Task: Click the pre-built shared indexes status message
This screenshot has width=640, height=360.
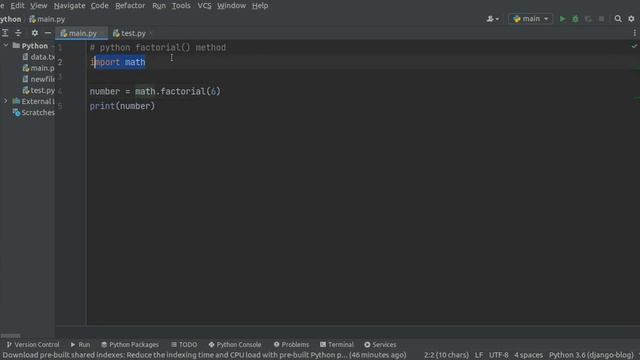Action: 204,355
